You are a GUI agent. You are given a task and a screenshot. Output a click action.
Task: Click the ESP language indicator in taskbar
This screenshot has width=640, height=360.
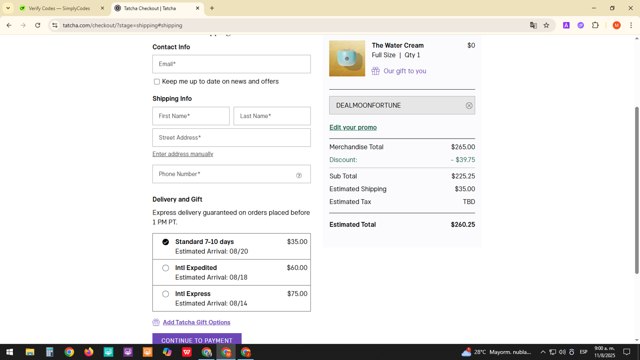pos(583,352)
